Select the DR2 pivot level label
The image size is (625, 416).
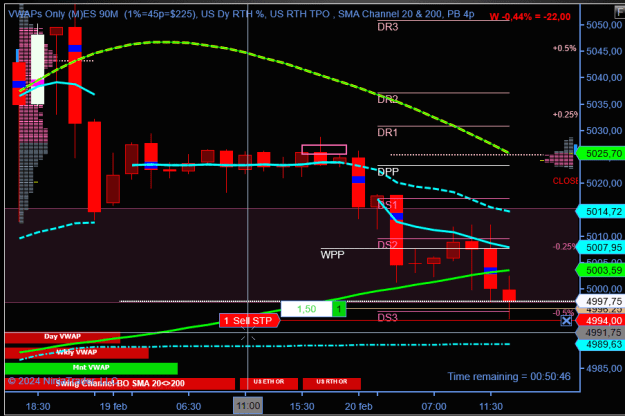(388, 99)
